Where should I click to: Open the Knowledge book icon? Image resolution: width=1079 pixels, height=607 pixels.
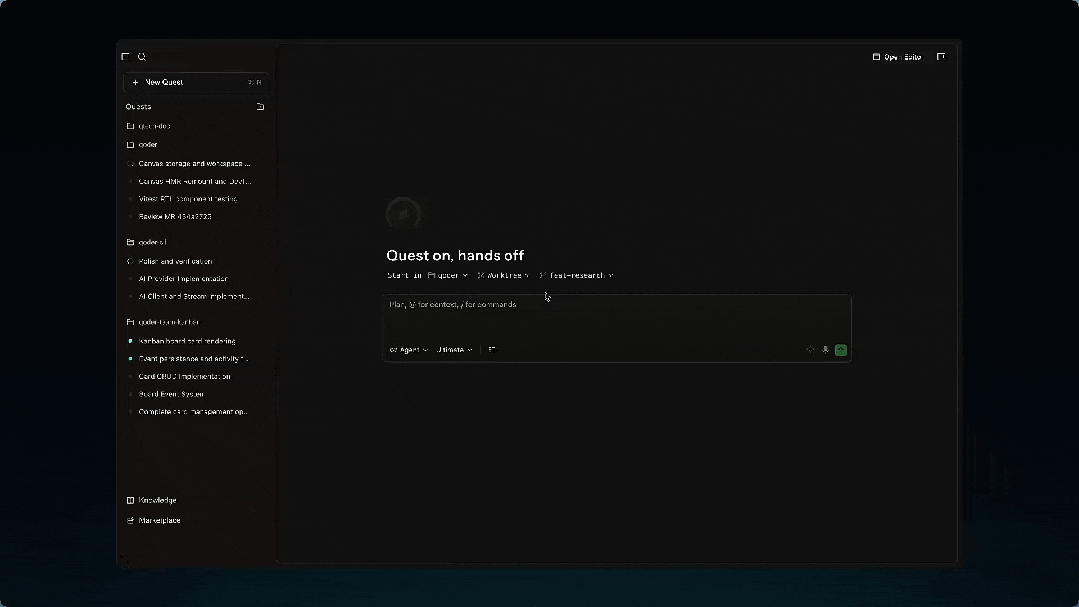[x=130, y=500]
